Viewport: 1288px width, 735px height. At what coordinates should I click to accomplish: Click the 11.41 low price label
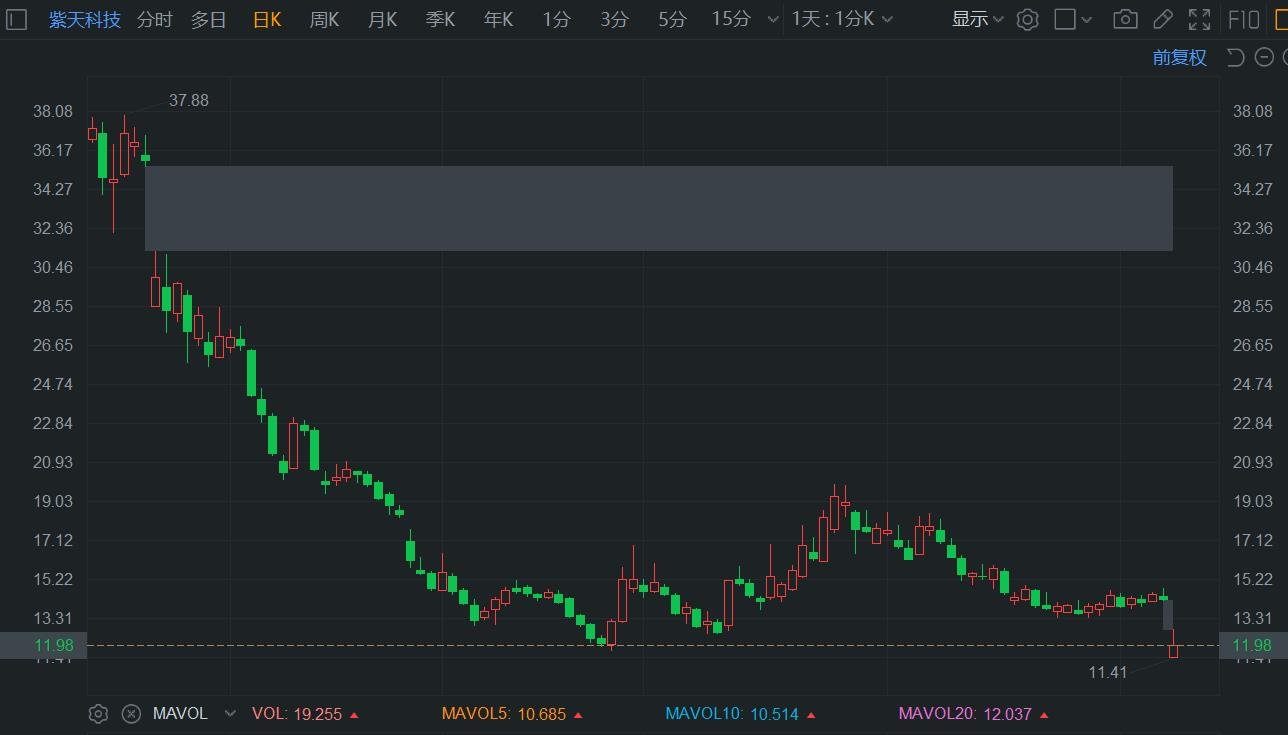click(x=1108, y=672)
